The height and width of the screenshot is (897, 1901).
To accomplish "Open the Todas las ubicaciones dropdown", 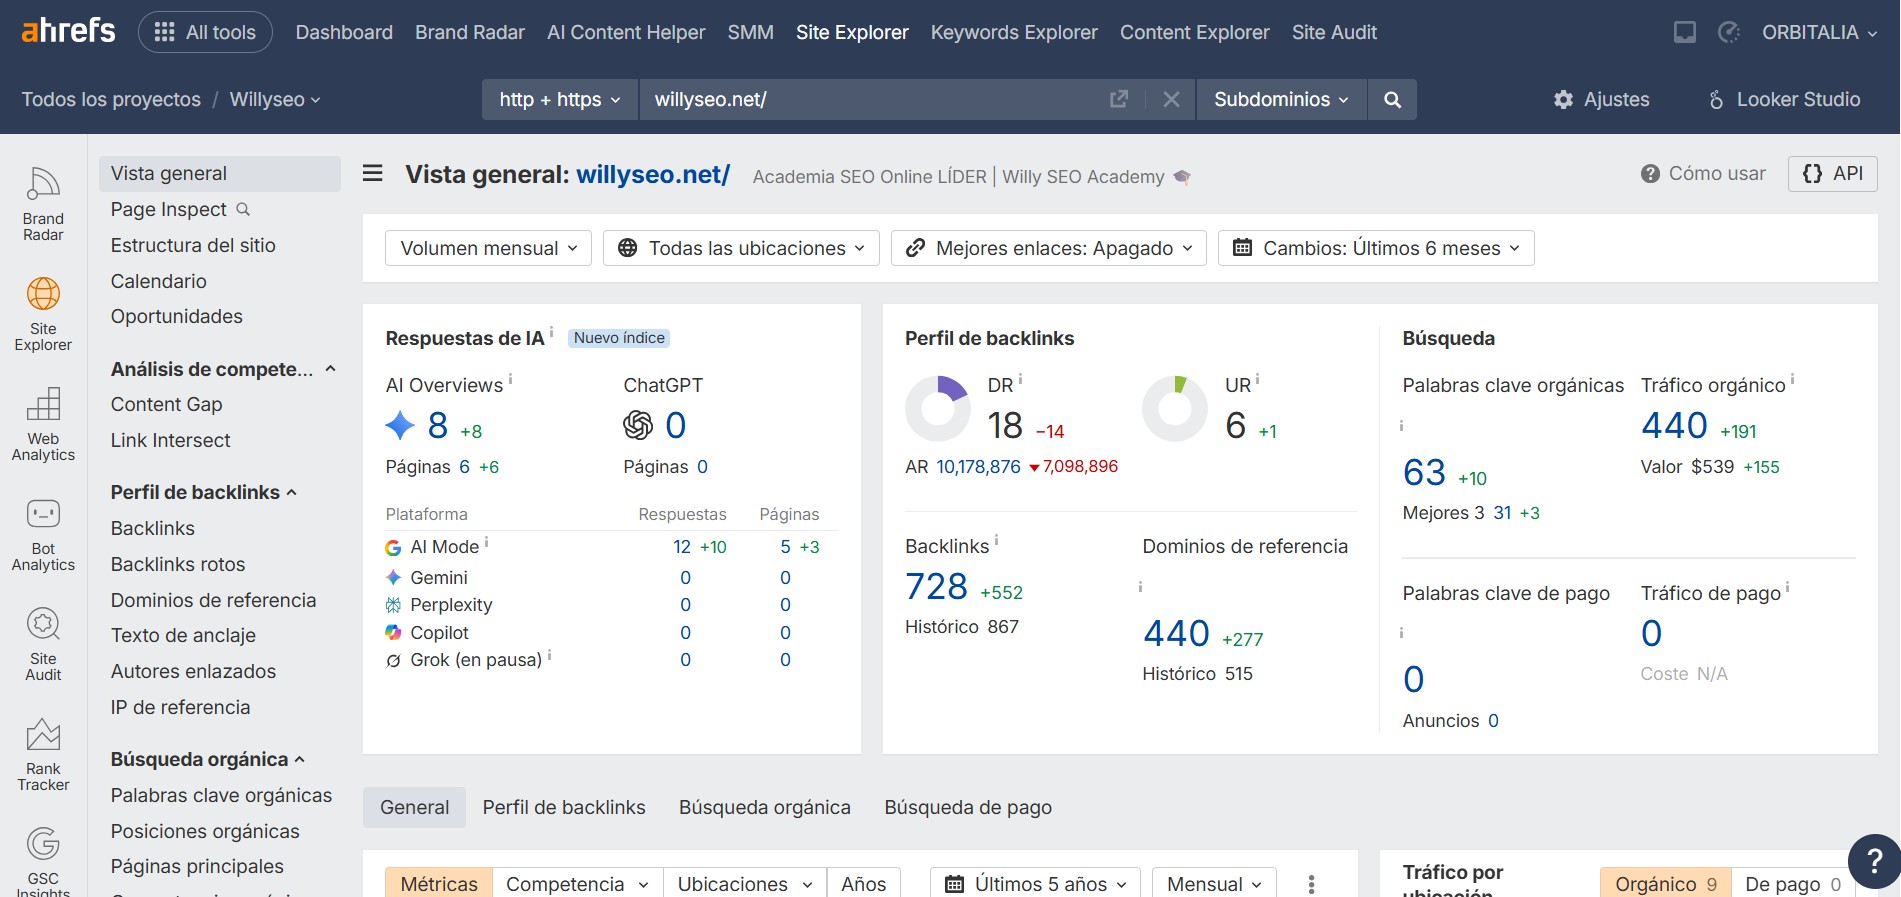I will pos(741,248).
